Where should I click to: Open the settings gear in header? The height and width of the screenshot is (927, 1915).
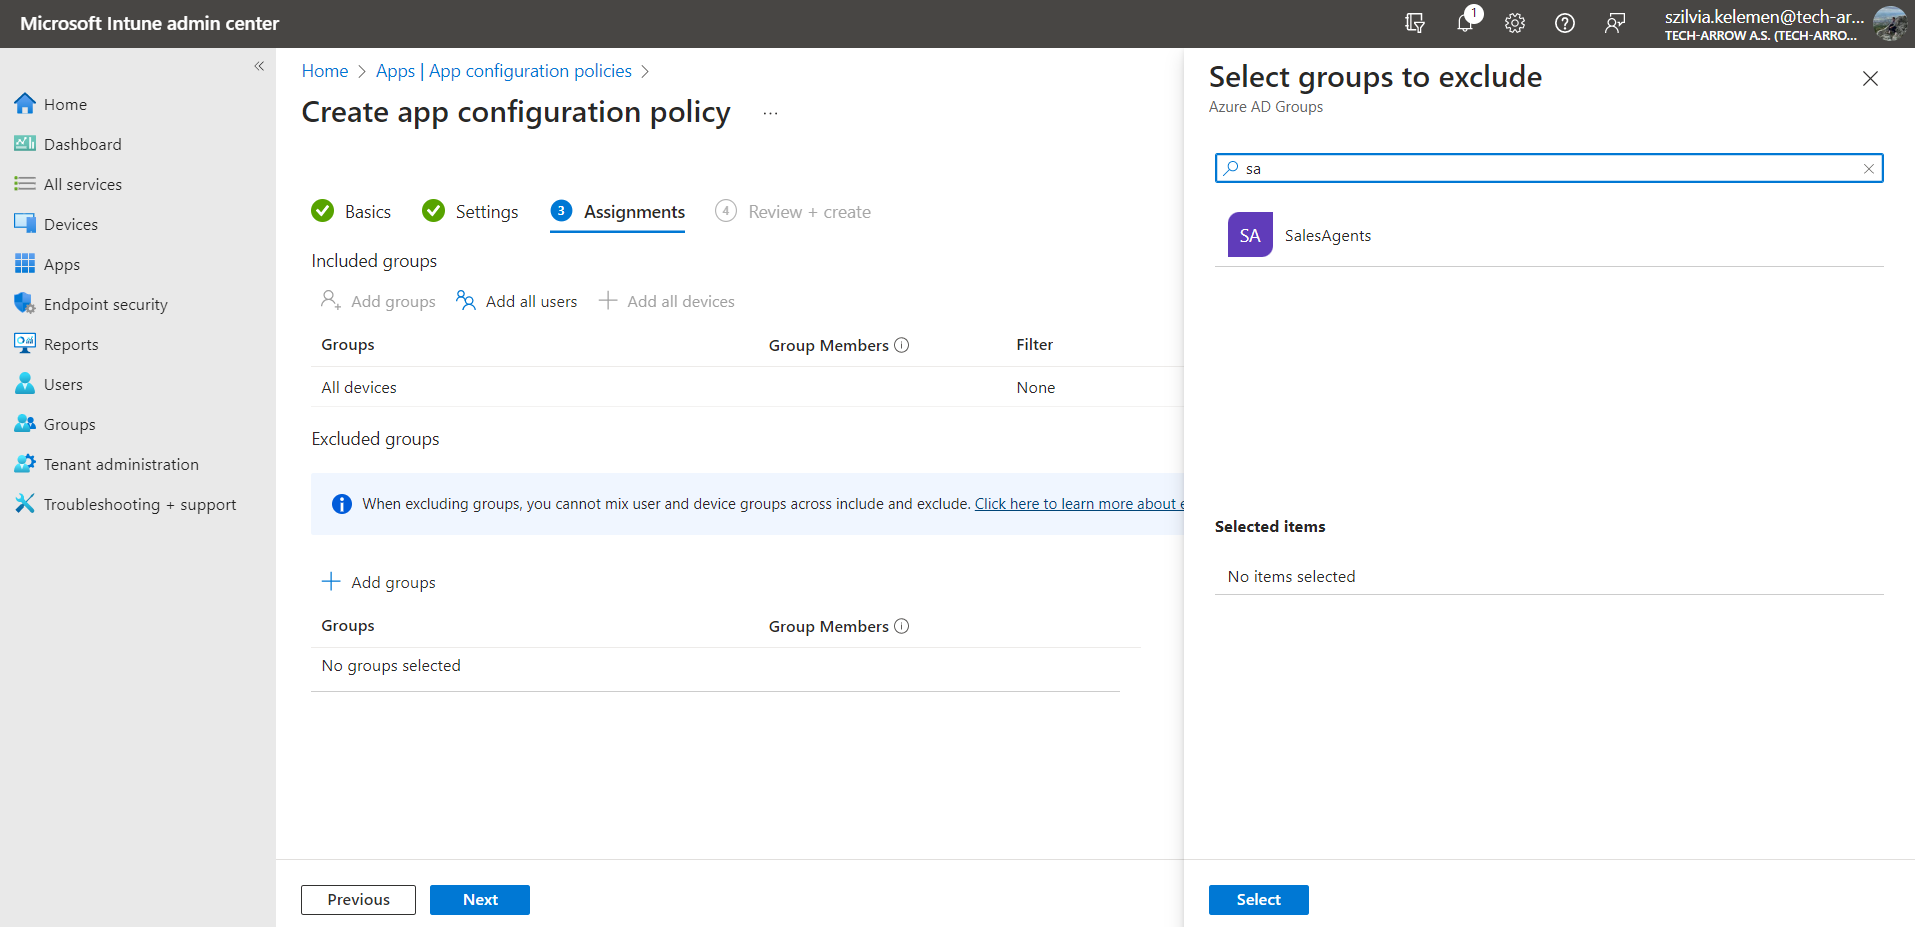[1515, 23]
